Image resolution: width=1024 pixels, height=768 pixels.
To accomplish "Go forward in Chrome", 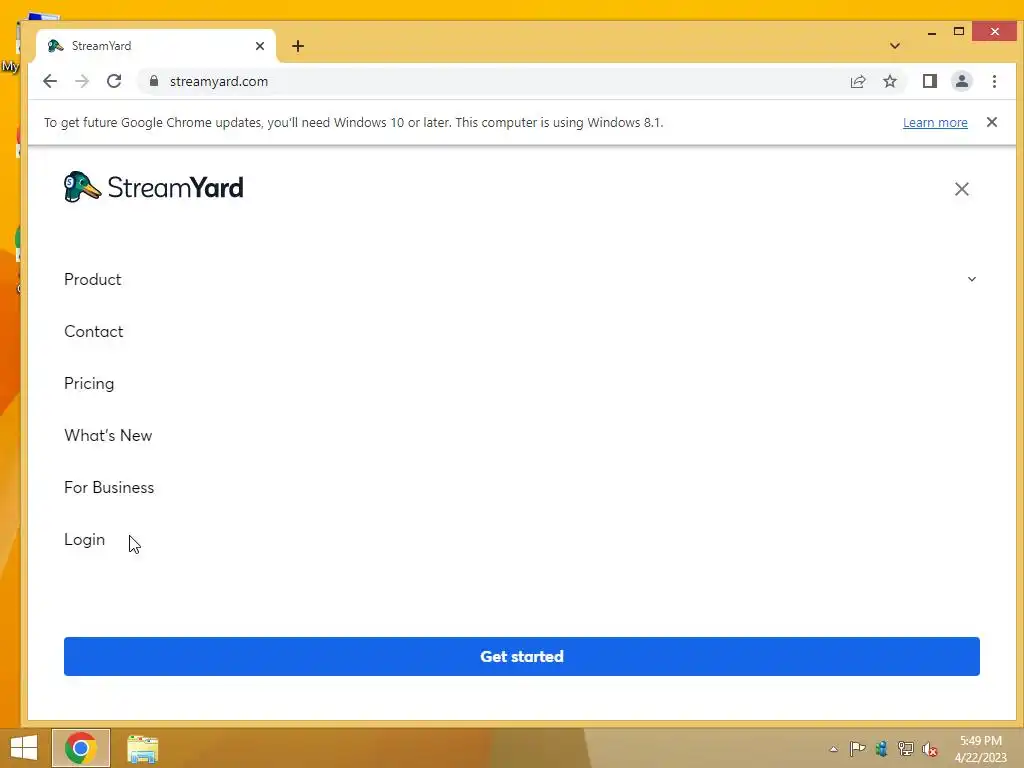I will [x=82, y=81].
